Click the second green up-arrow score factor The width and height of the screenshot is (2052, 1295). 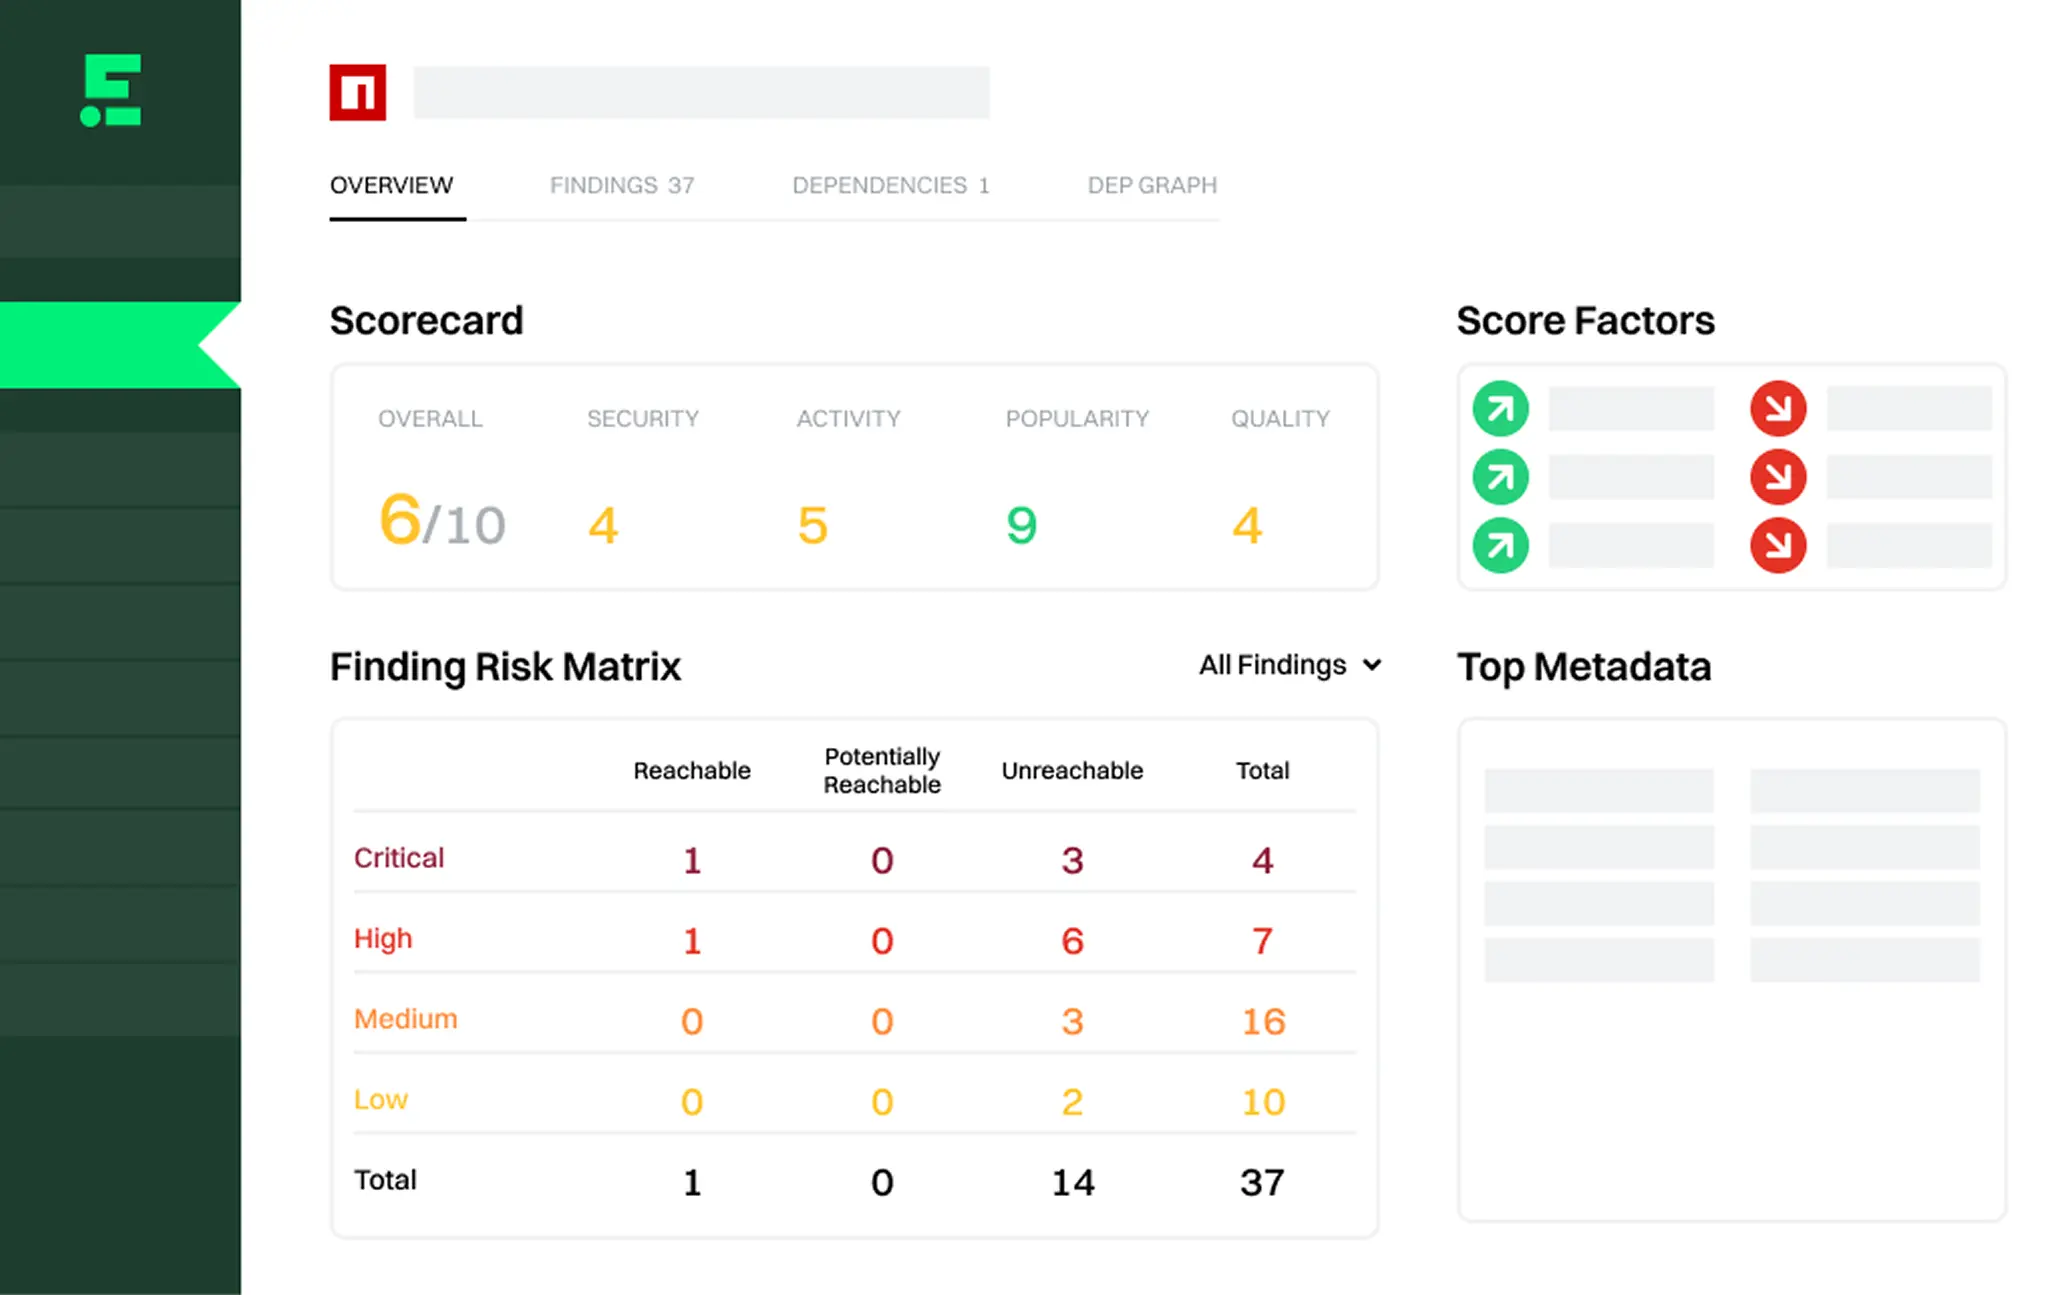1500,477
